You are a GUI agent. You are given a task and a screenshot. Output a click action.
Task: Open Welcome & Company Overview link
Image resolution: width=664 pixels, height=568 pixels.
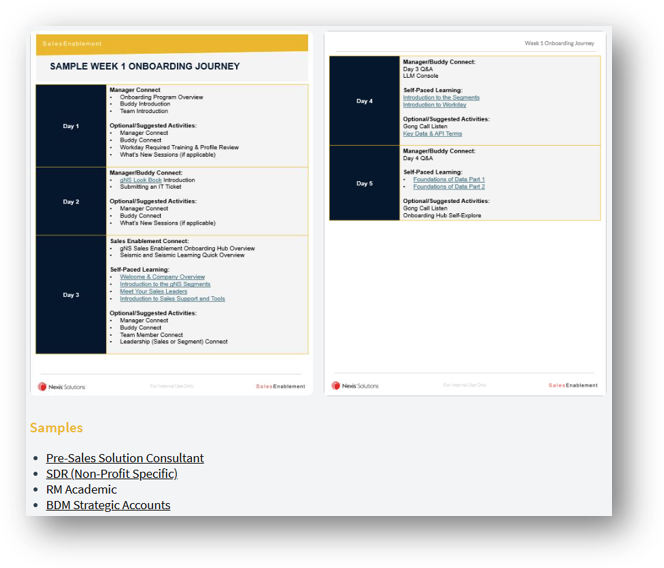[162, 277]
